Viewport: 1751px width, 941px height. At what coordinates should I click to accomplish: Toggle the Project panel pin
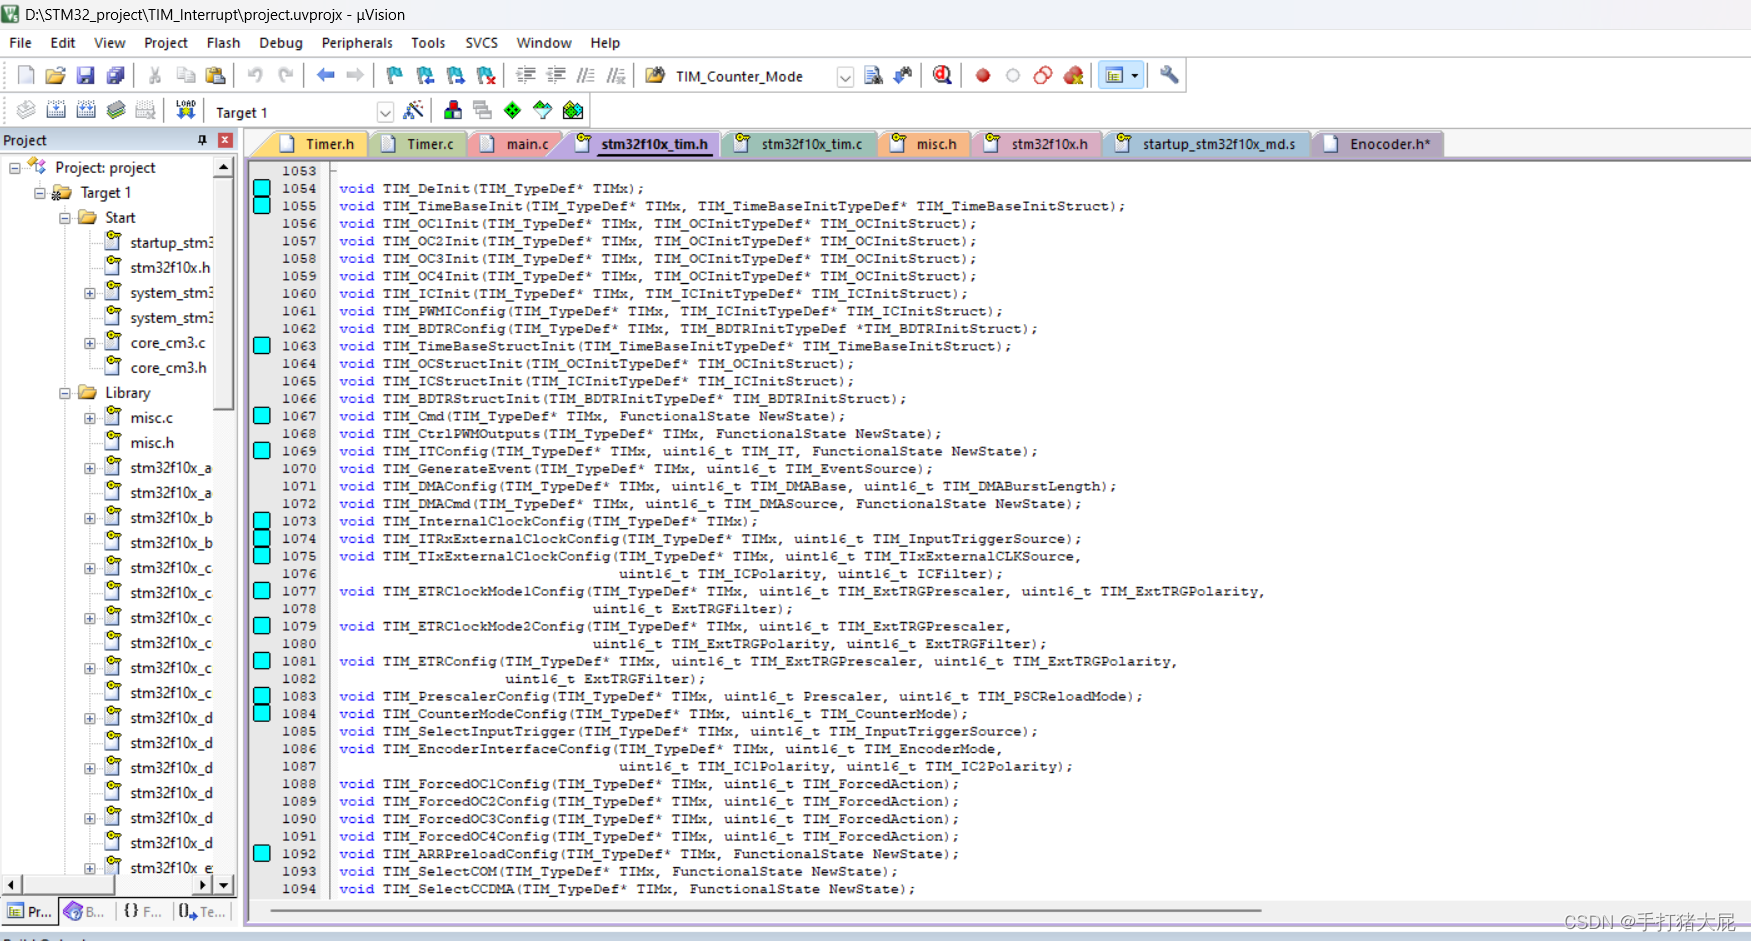(202, 140)
